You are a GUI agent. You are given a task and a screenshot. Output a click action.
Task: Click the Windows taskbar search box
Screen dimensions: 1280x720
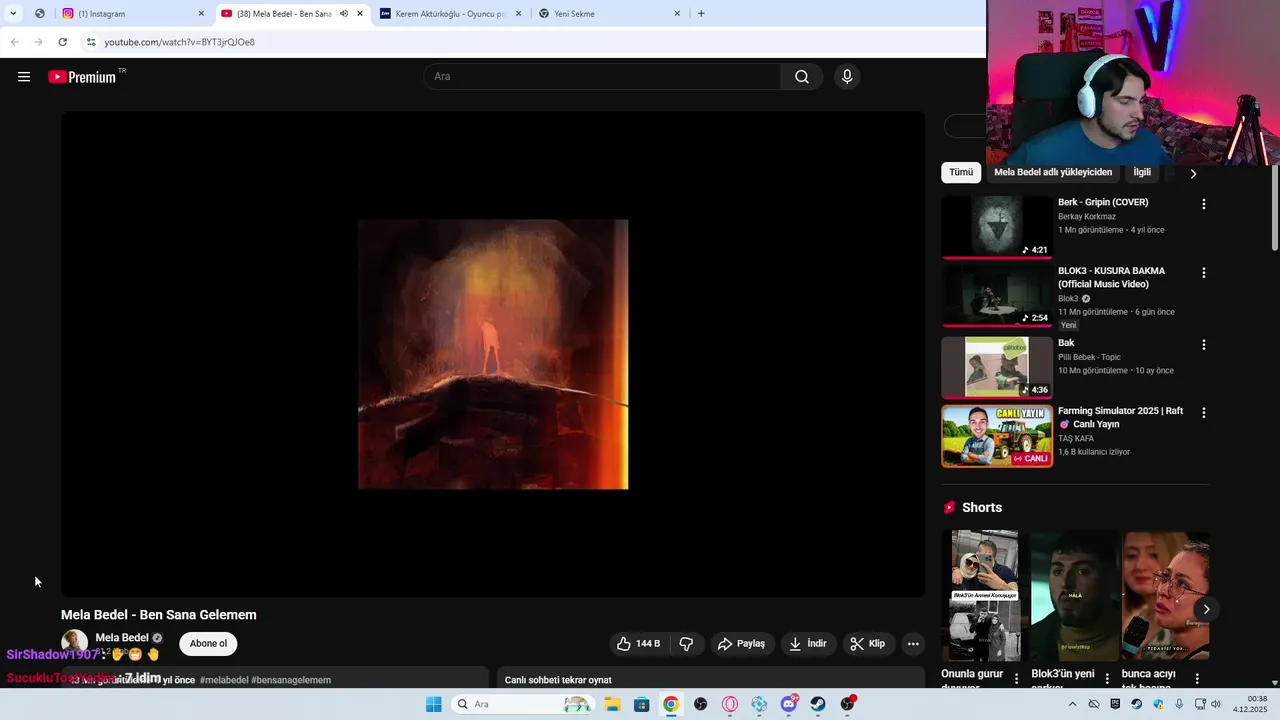pyautogui.click(x=522, y=704)
